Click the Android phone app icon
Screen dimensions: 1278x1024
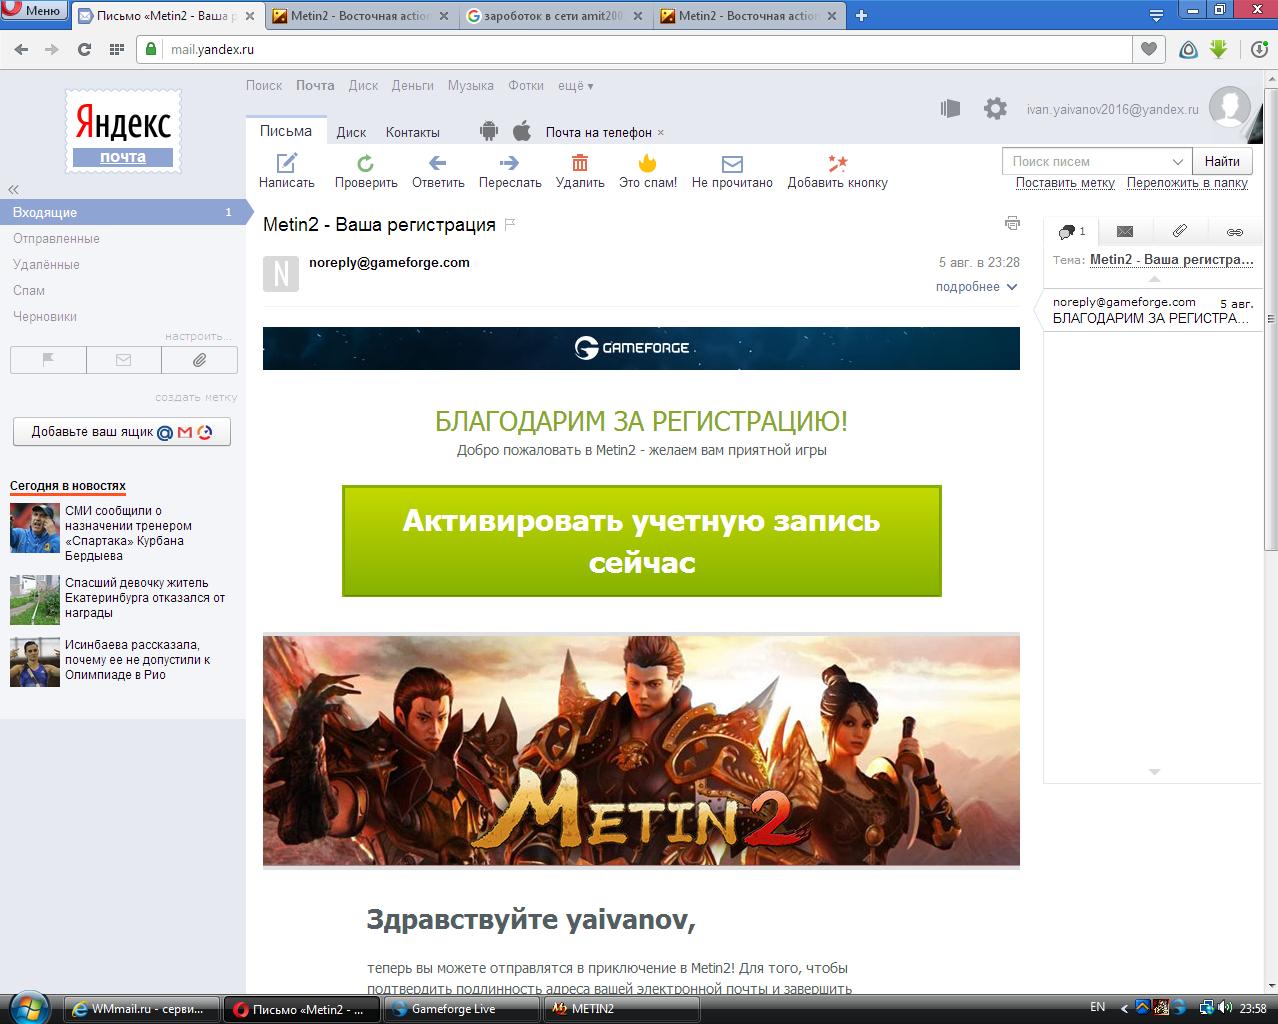(x=489, y=131)
